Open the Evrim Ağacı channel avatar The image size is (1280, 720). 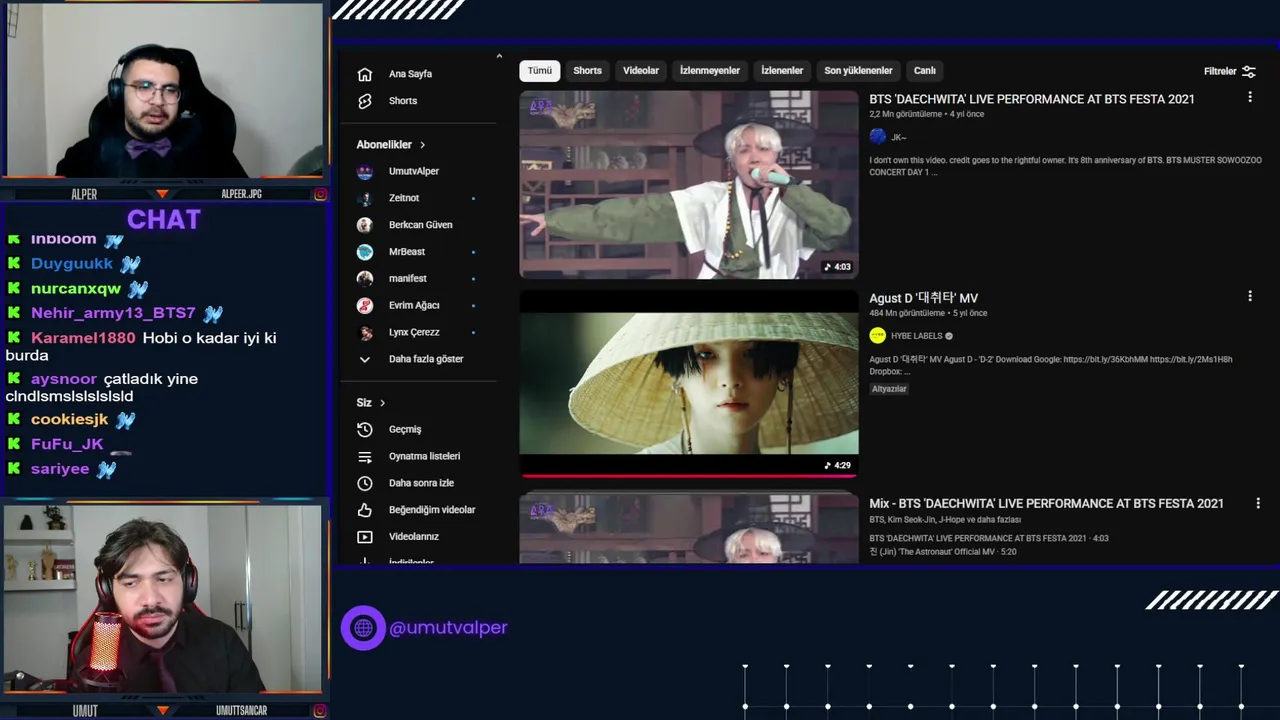pyautogui.click(x=365, y=305)
